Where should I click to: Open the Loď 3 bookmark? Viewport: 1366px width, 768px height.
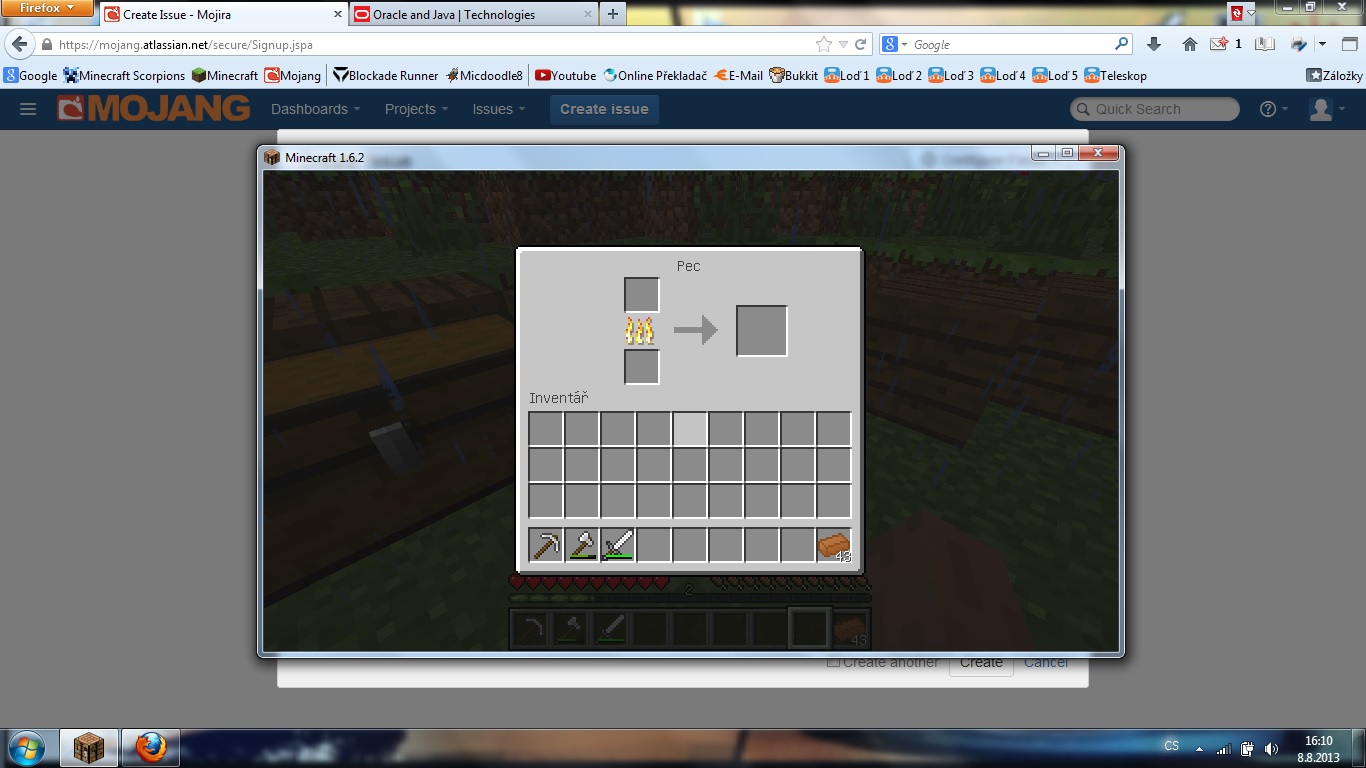tap(951, 75)
